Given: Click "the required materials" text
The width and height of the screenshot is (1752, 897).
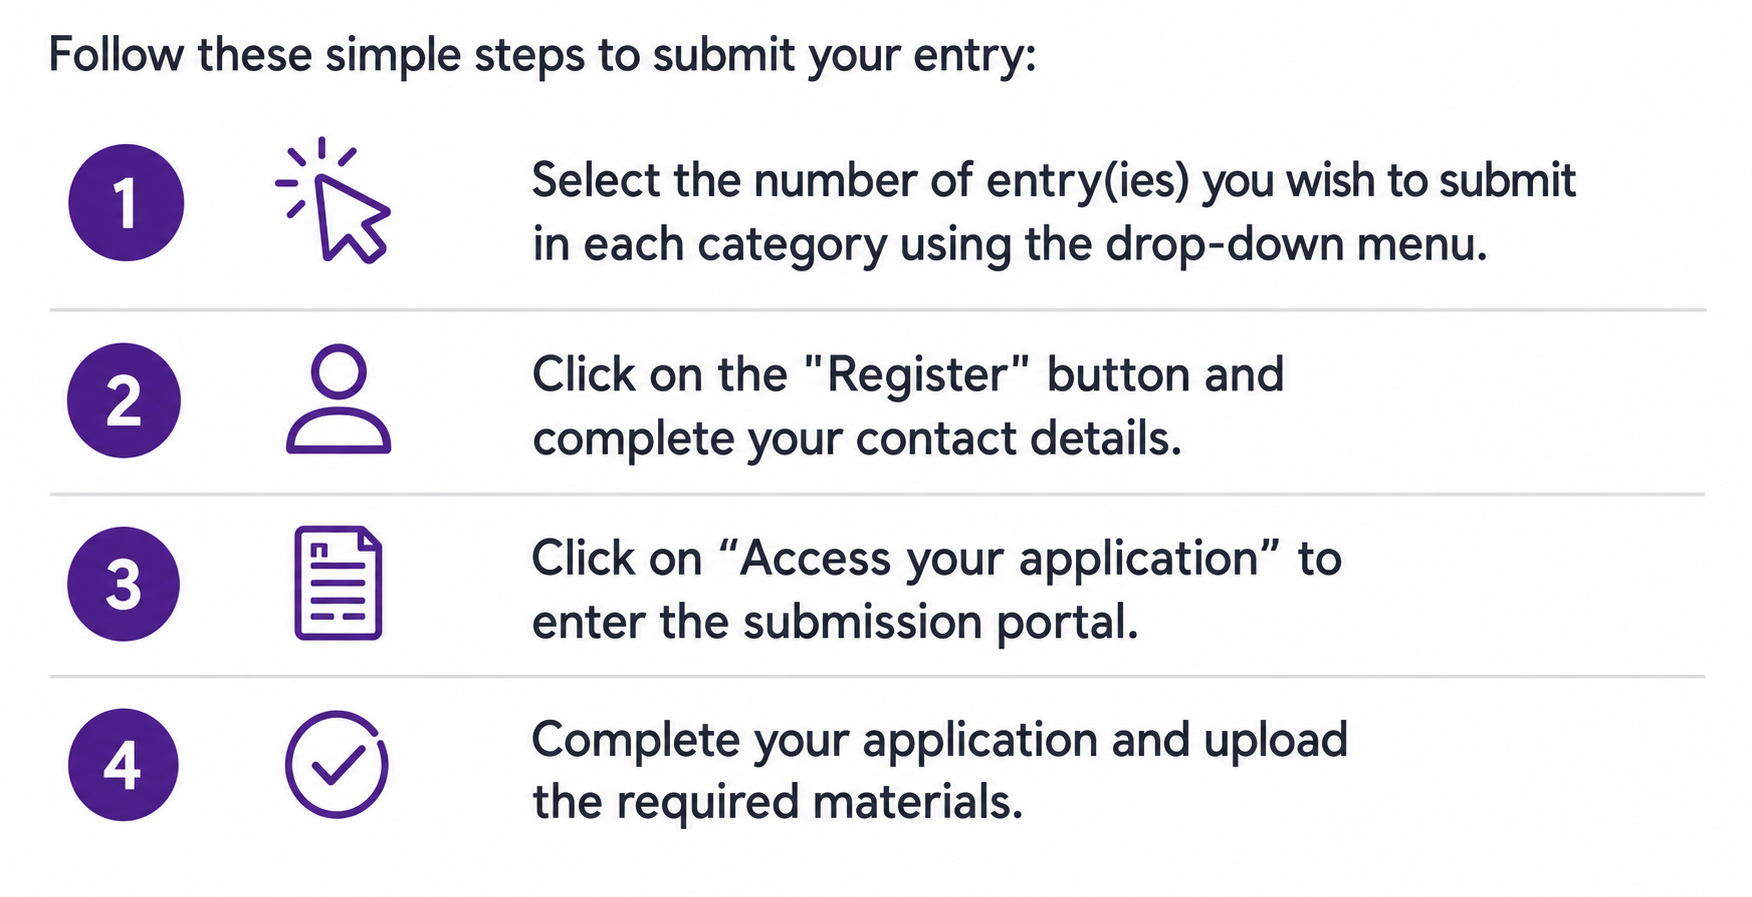Looking at the screenshot, I should [778, 802].
